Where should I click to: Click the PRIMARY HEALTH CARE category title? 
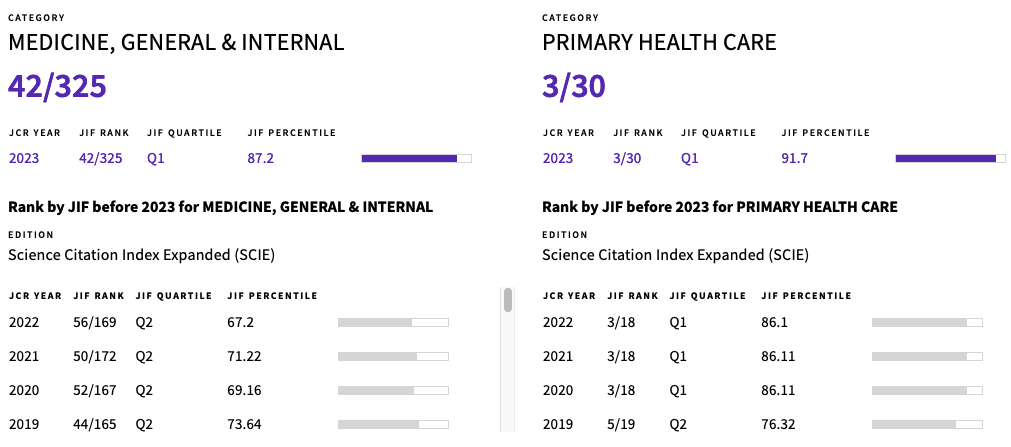[x=659, y=43]
